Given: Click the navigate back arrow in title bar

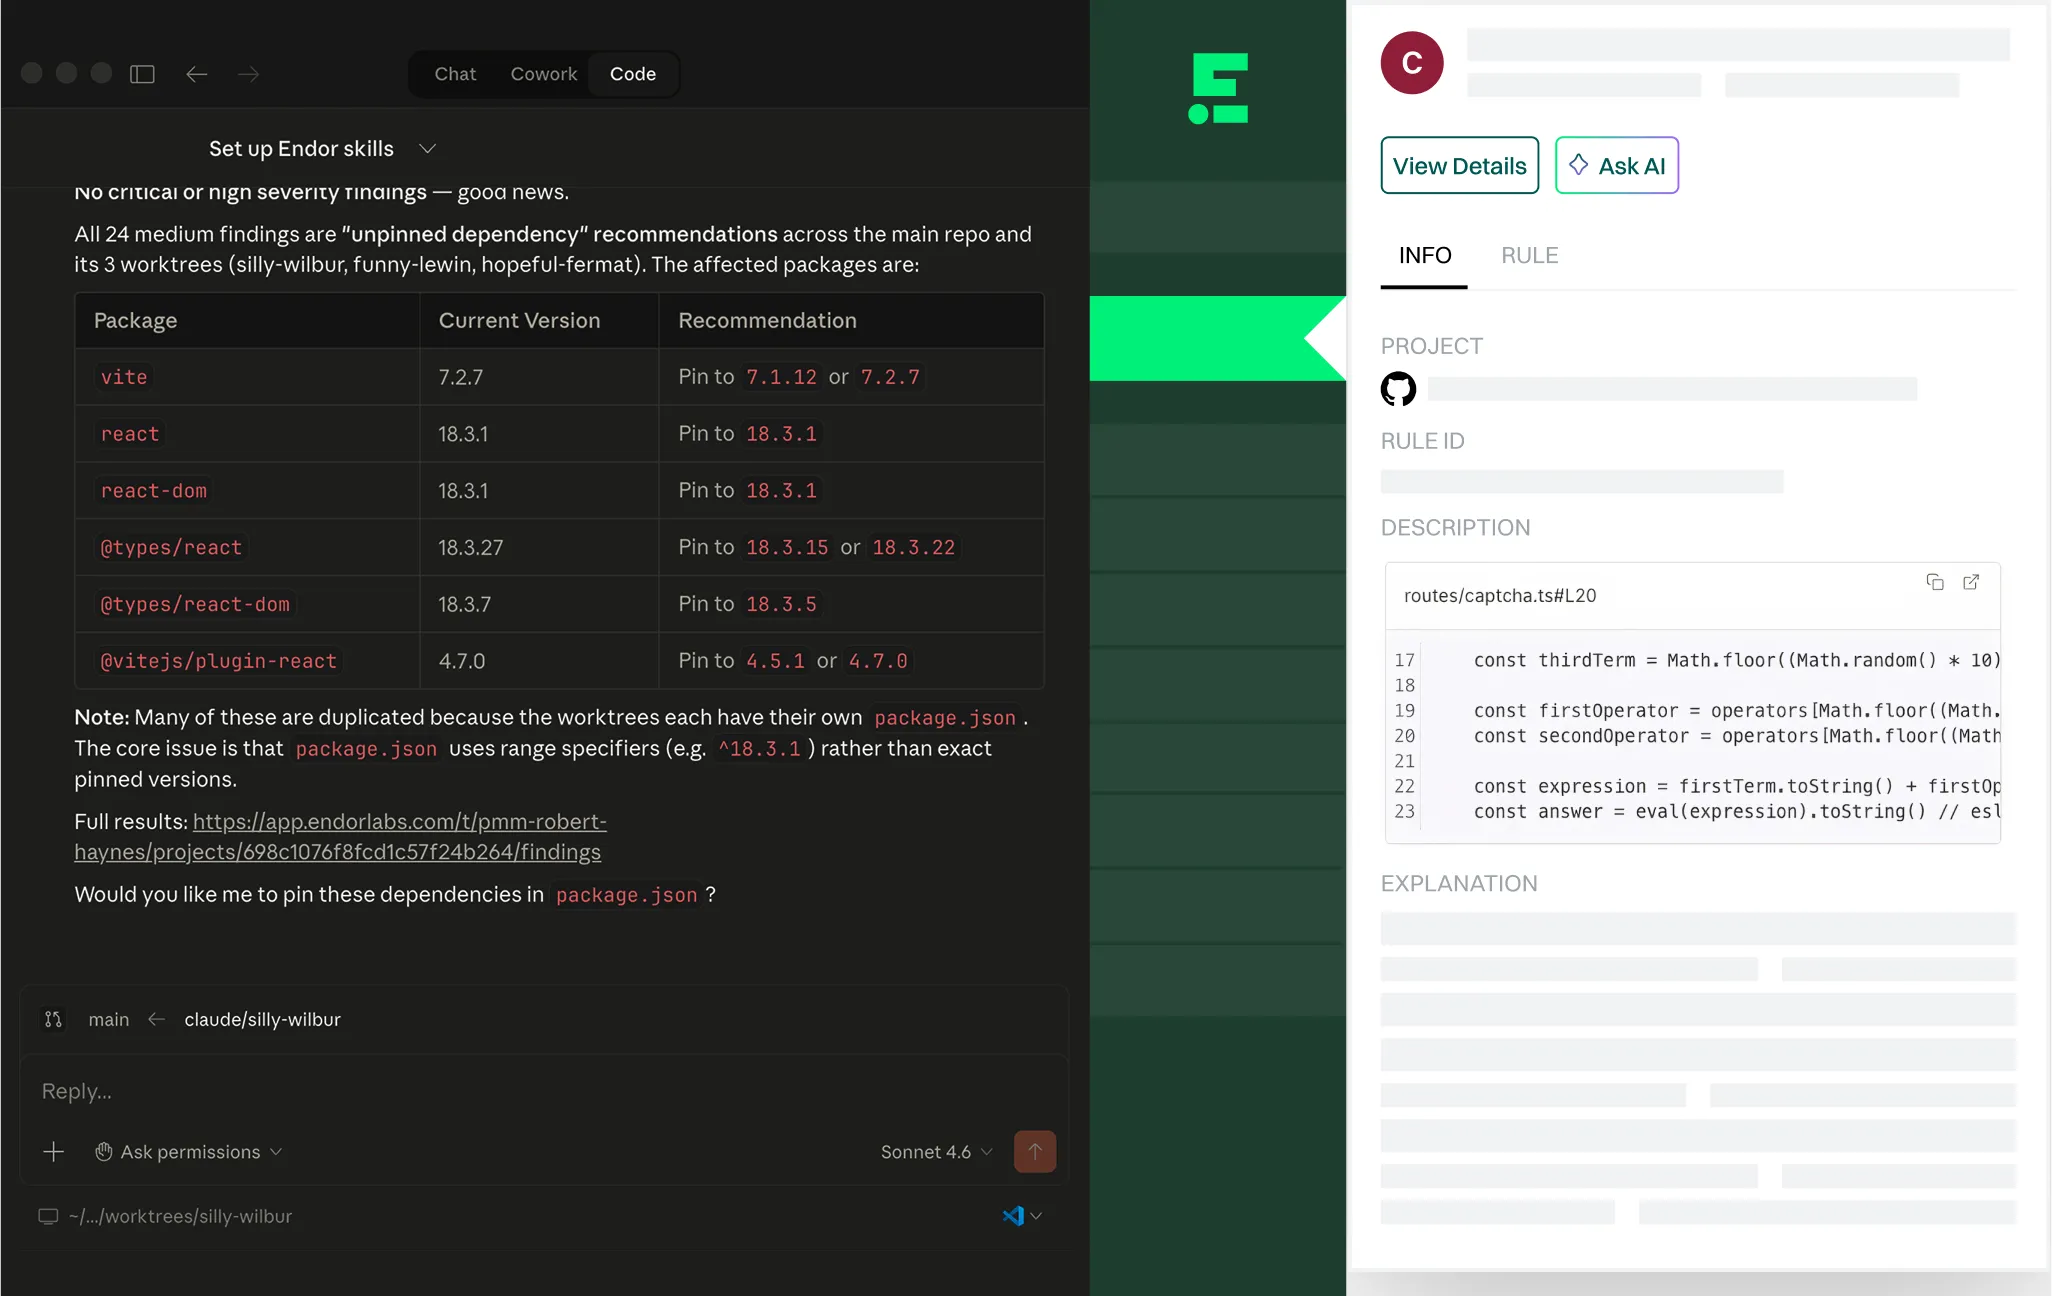Looking at the screenshot, I should pyautogui.click(x=197, y=74).
